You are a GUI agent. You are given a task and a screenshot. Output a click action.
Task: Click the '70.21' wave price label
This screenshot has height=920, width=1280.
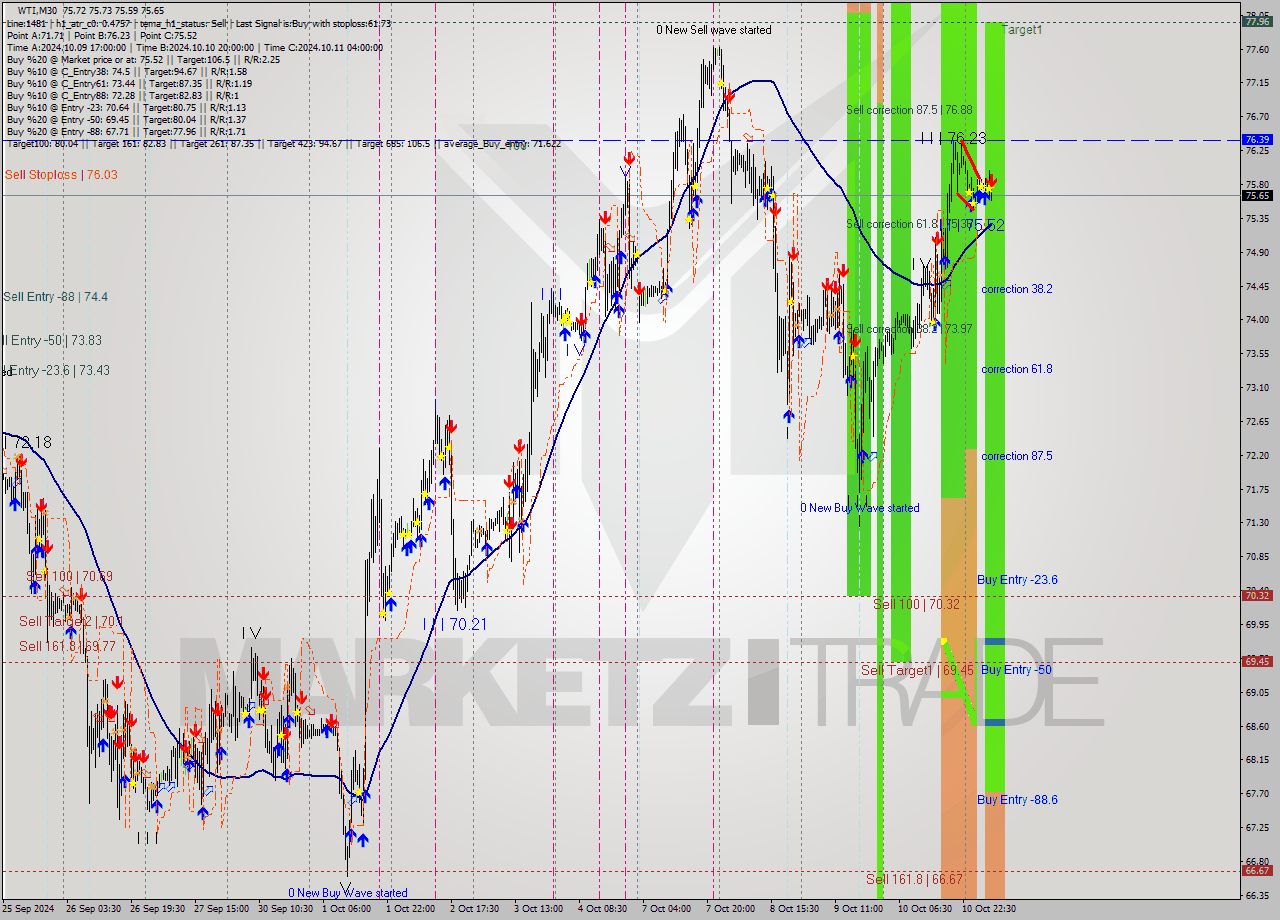[467, 624]
